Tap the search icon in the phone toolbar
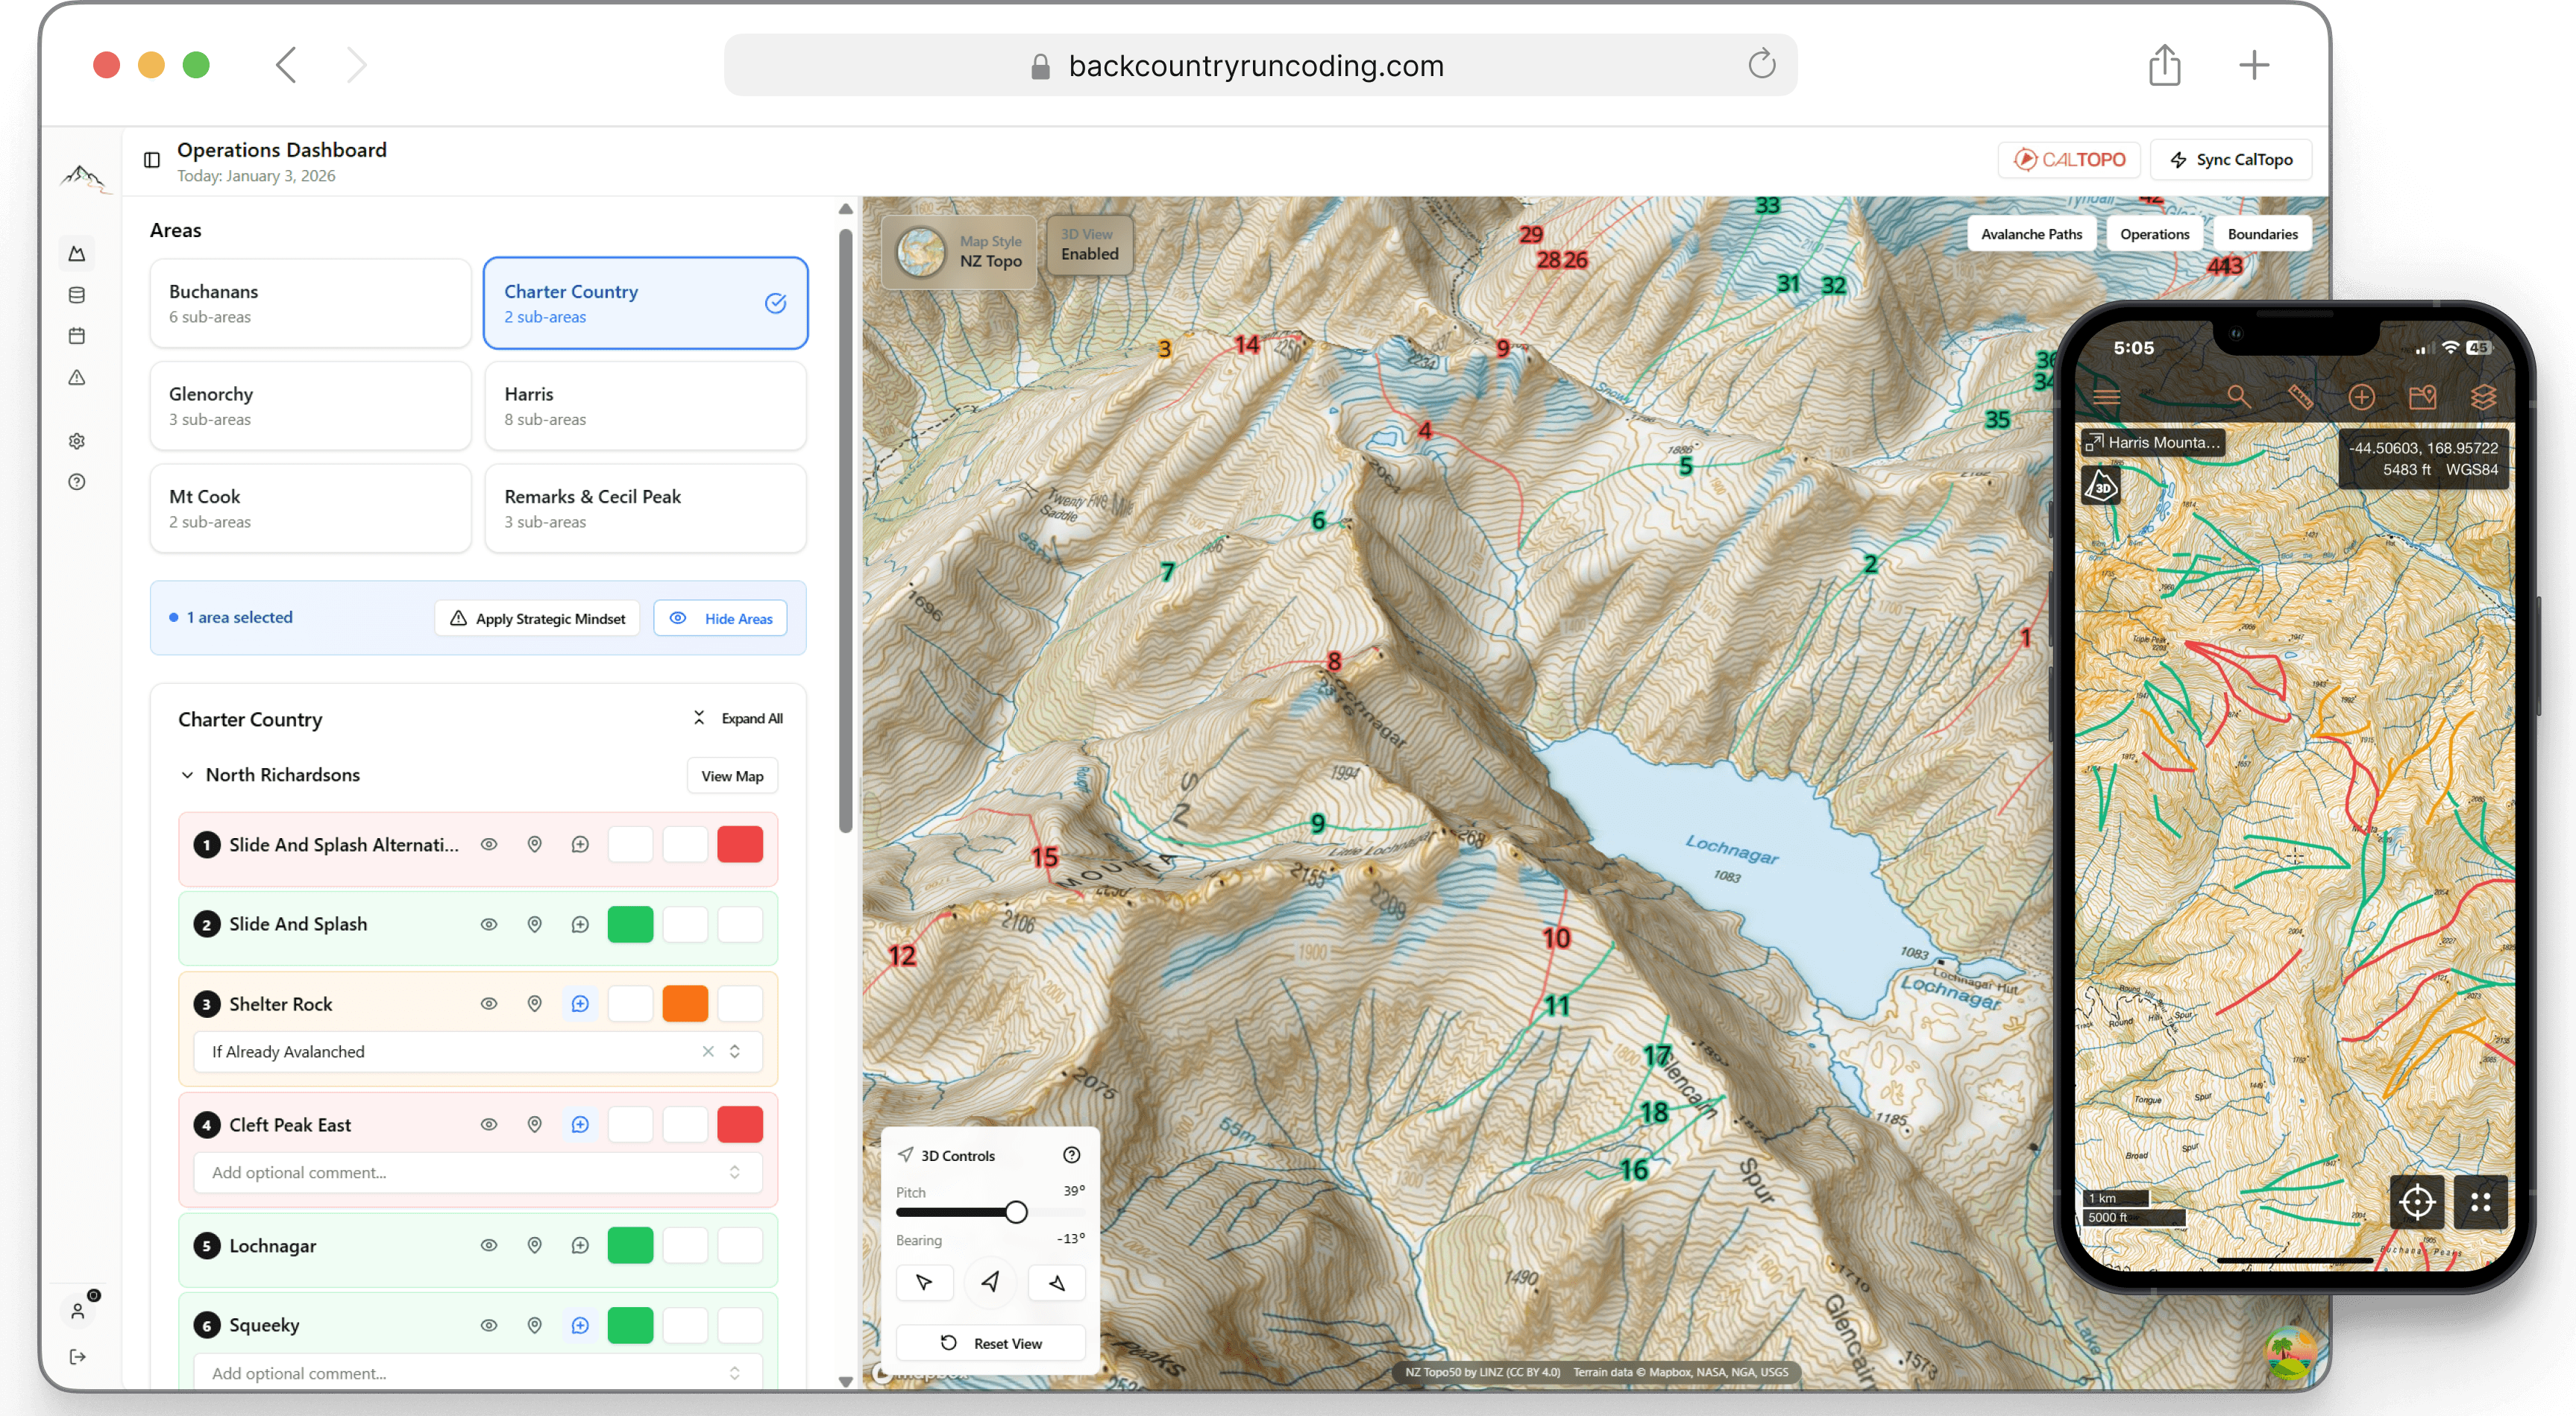This screenshot has height=1416, width=2576. coord(2239,396)
